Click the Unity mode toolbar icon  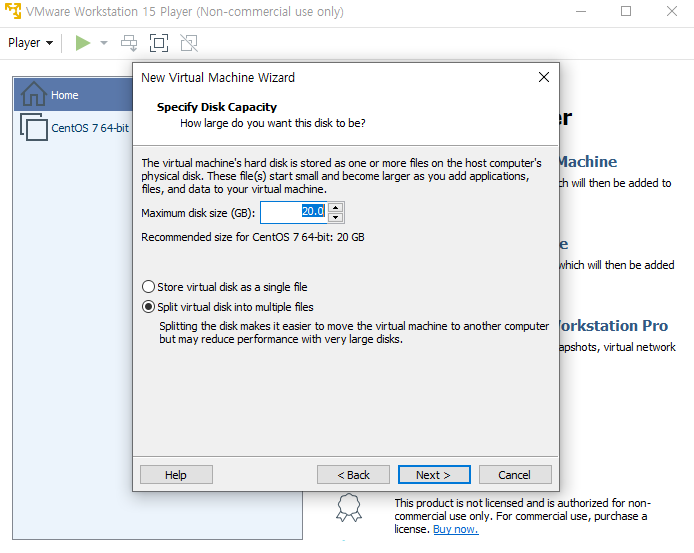click(x=189, y=43)
